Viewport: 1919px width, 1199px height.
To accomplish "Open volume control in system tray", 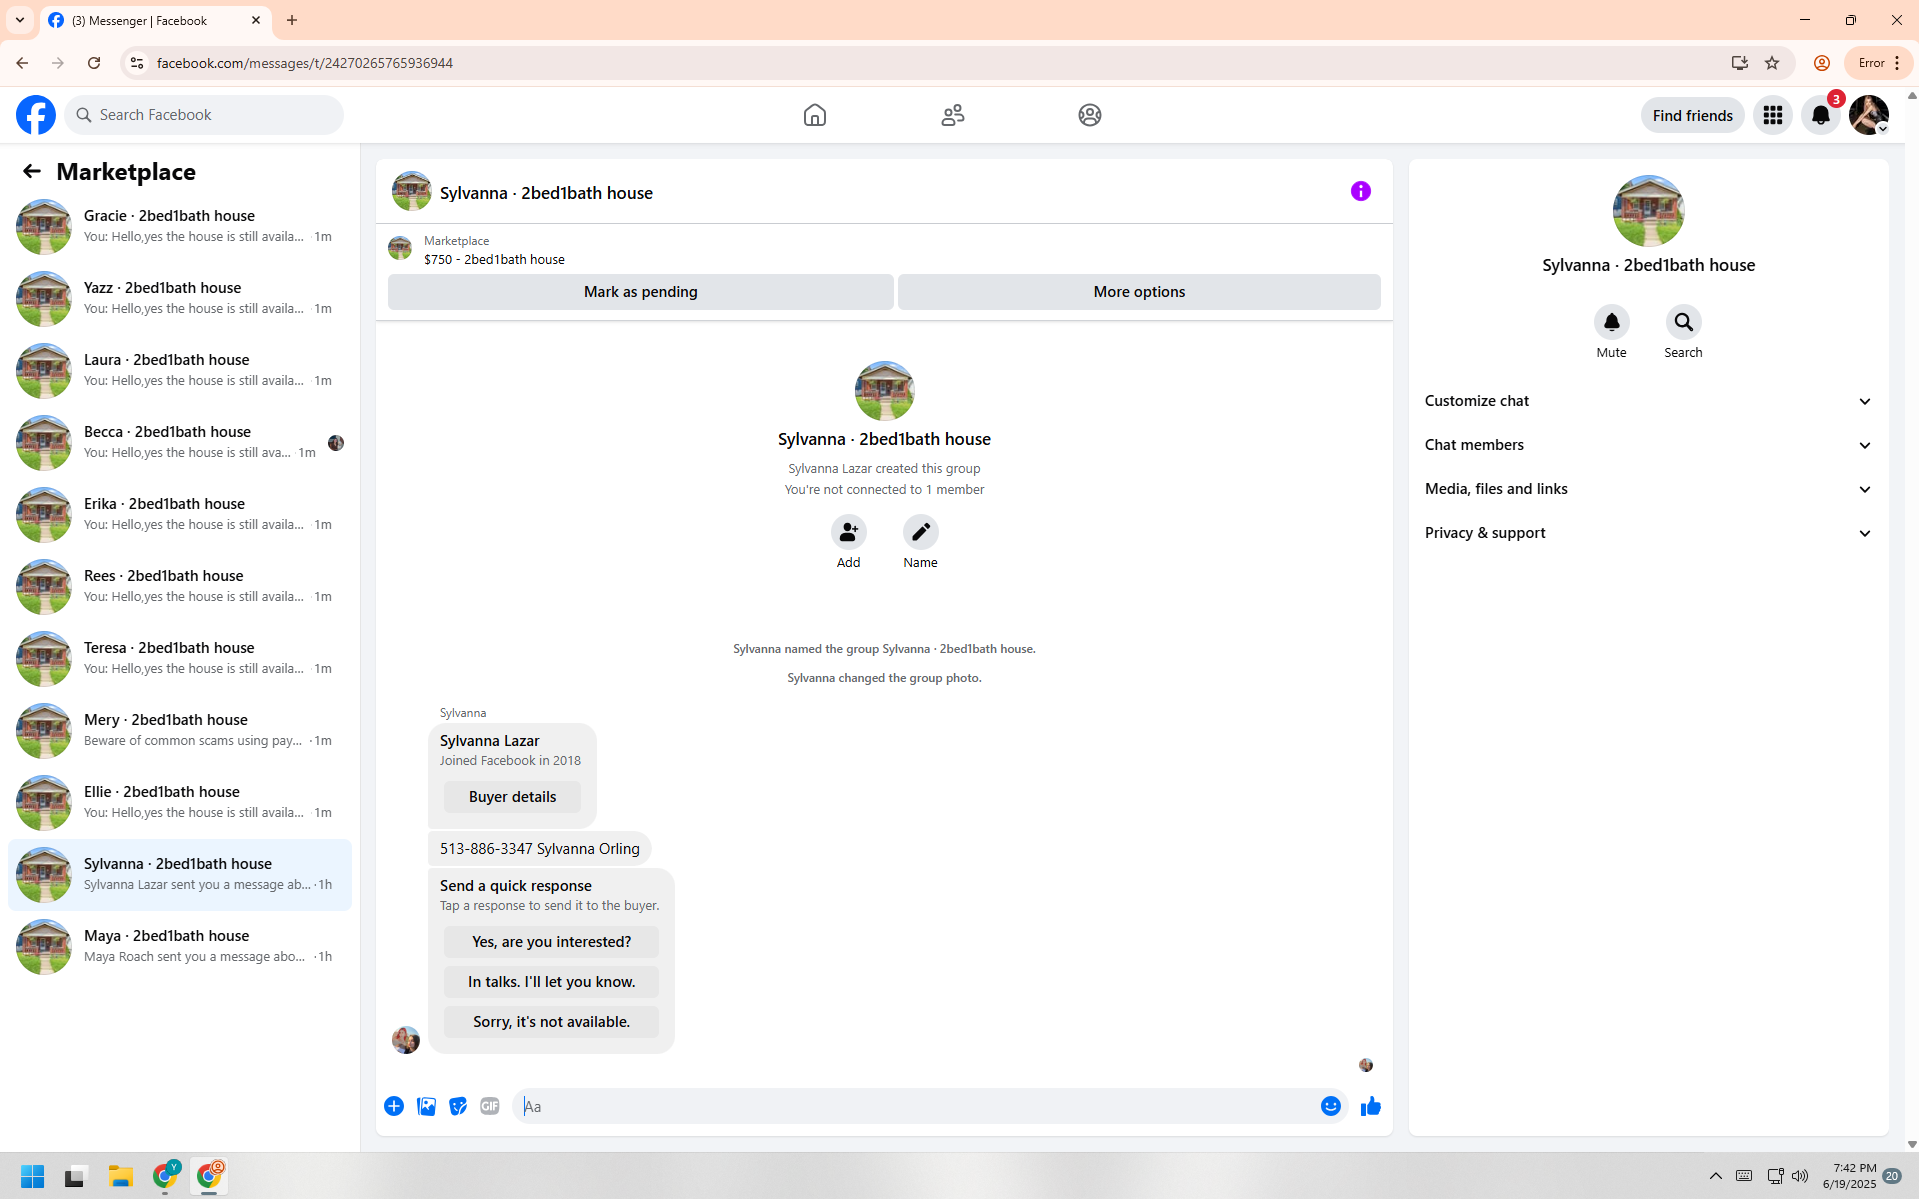I will click(1800, 1176).
